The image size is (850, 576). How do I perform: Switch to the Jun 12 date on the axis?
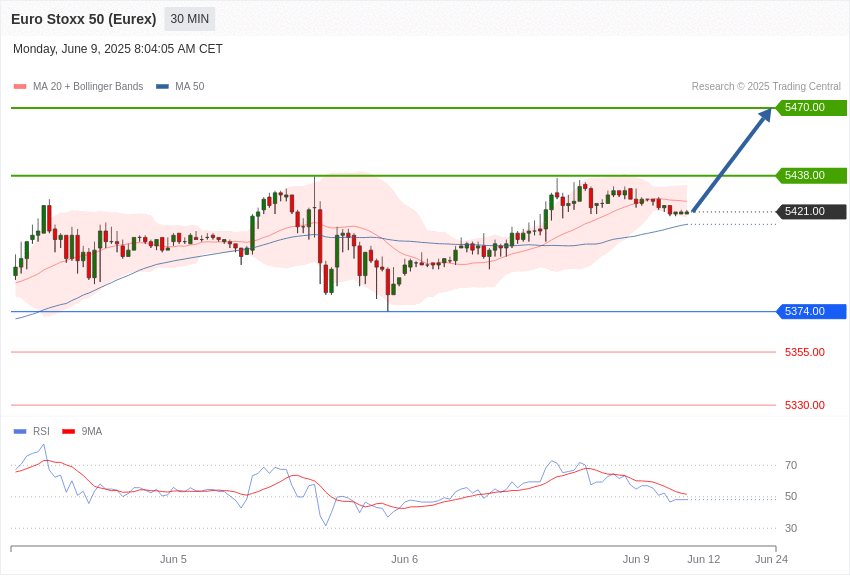pyautogui.click(x=703, y=559)
